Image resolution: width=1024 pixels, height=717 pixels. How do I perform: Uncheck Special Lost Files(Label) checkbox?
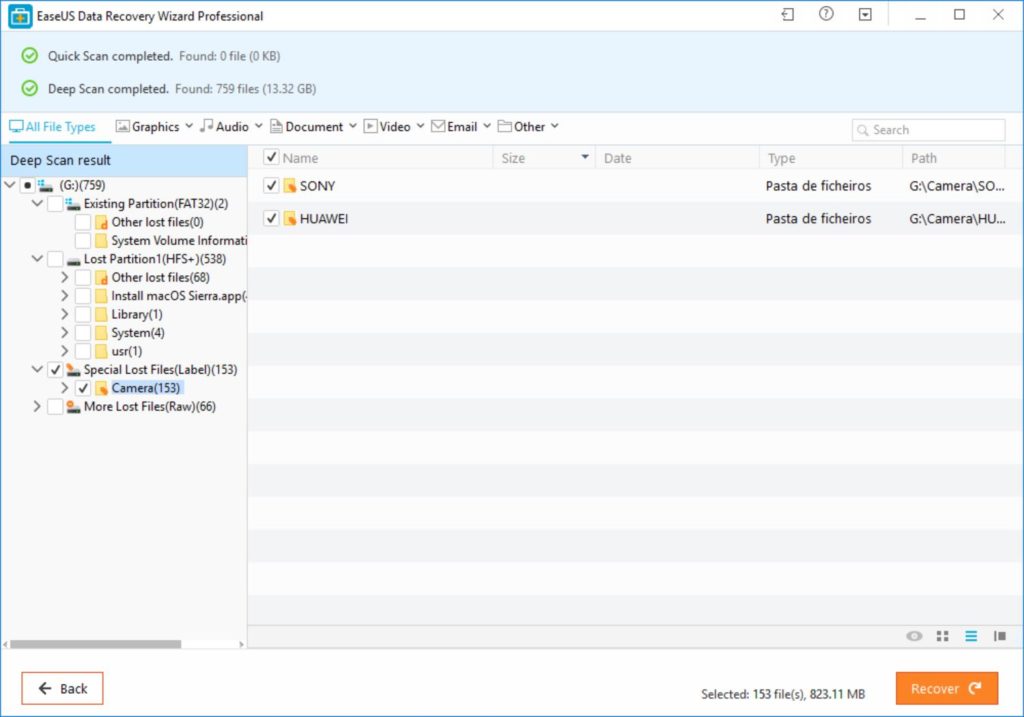55,370
